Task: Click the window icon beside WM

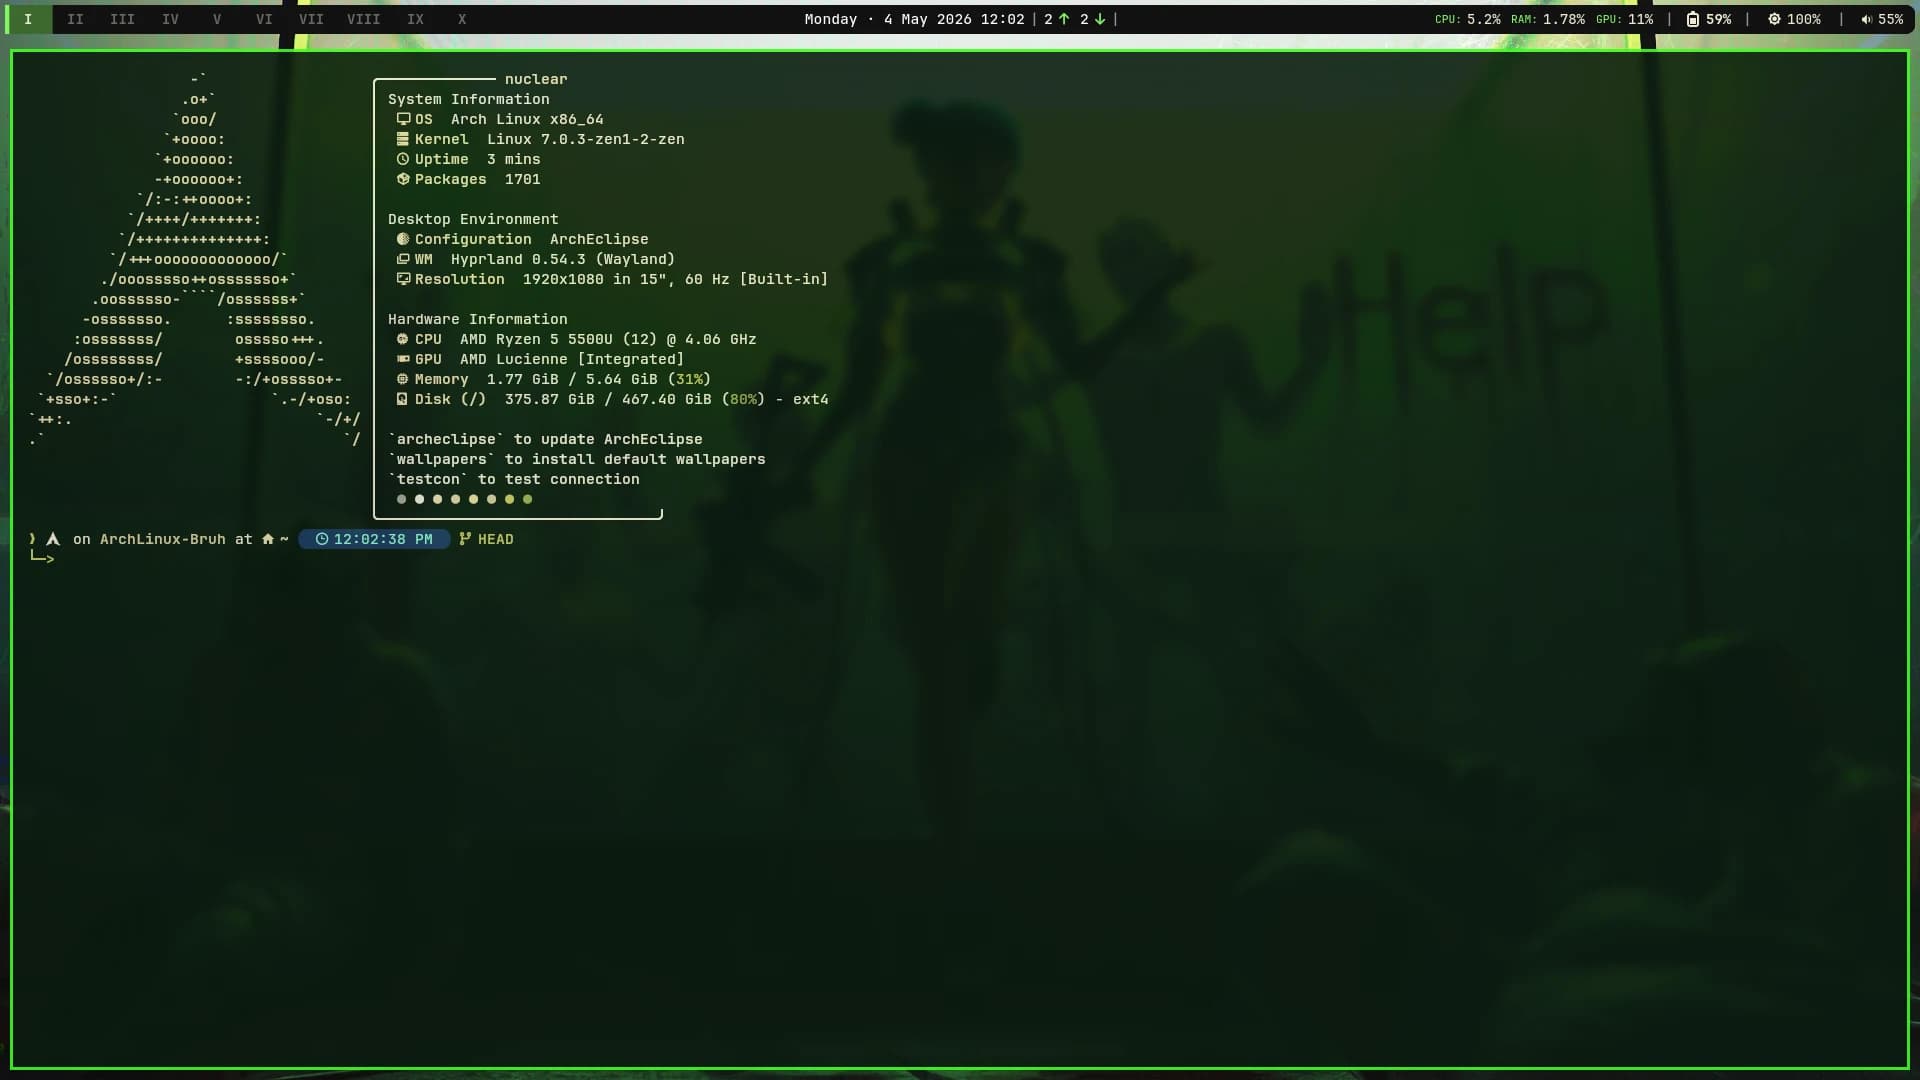Action: point(403,259)
